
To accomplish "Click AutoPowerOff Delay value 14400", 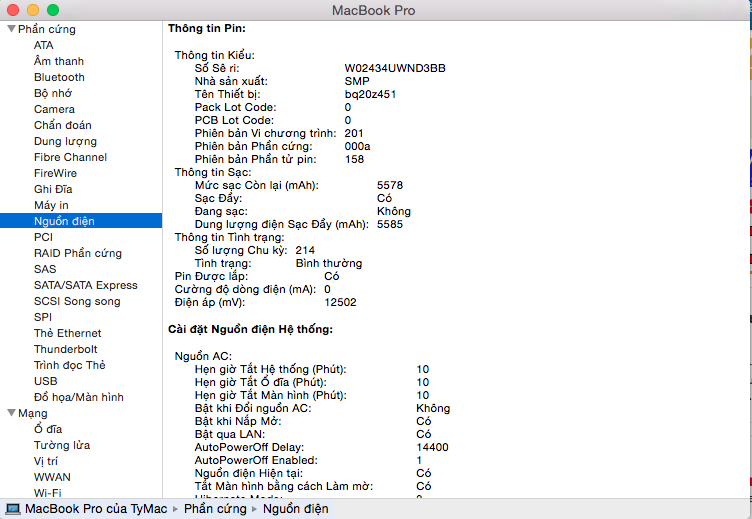I will [x=433, y=447].
